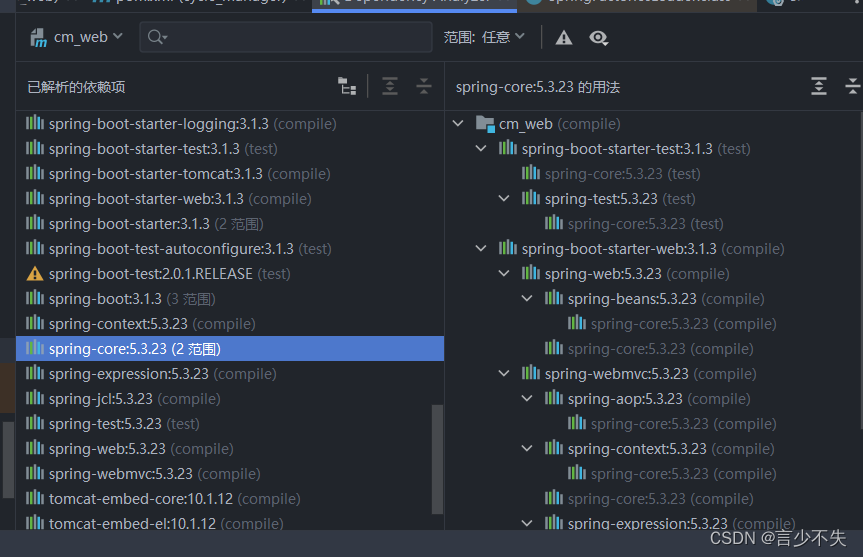Select spring-core:5.3.23 under spring-beans

tap(683, 324)
